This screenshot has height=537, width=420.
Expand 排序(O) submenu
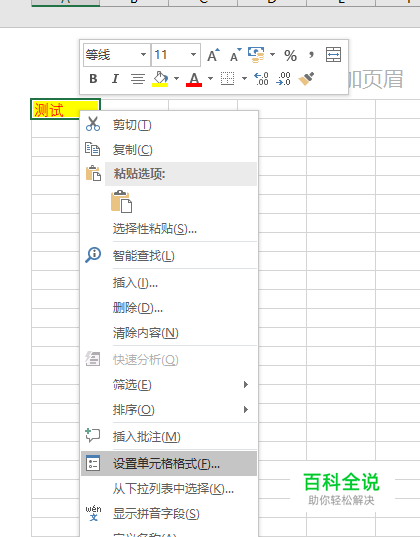[169, 410]
